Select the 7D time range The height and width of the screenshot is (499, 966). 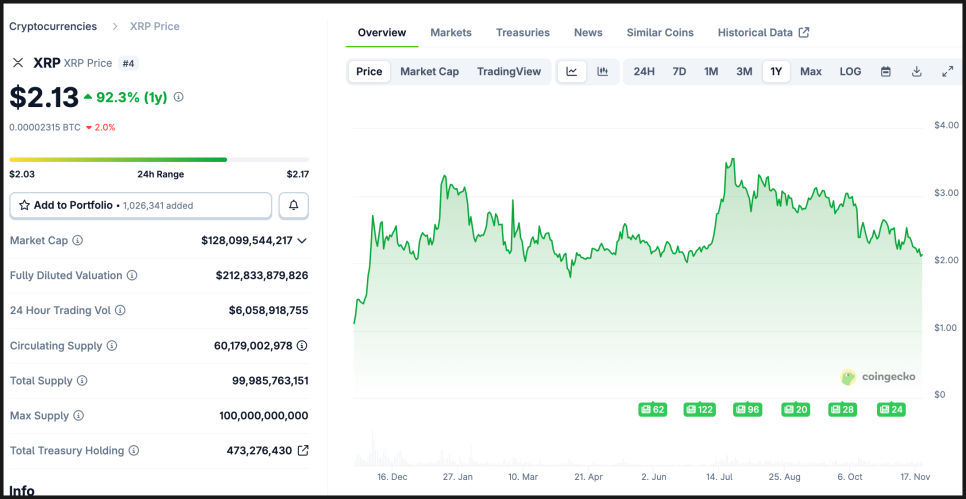679,71
